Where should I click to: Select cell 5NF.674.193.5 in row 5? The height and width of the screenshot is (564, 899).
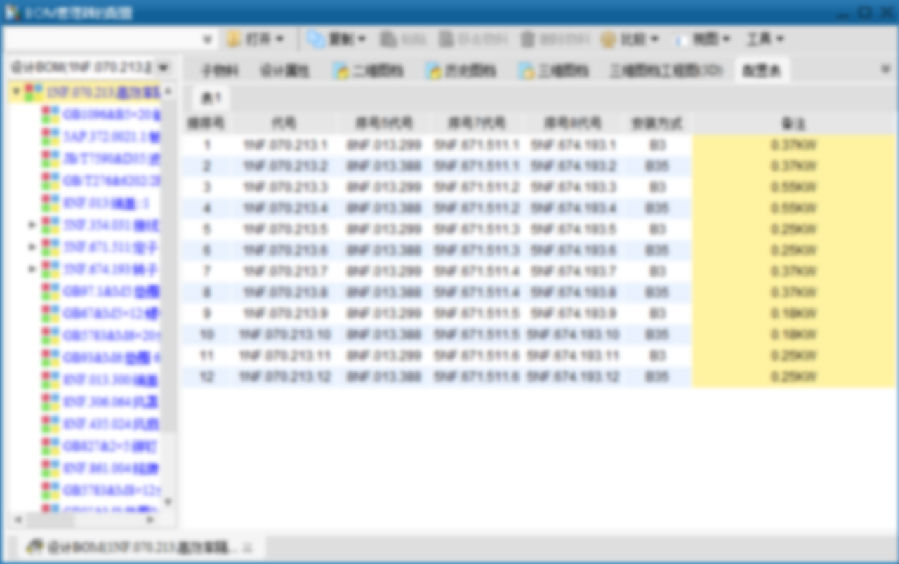[573, 229]
